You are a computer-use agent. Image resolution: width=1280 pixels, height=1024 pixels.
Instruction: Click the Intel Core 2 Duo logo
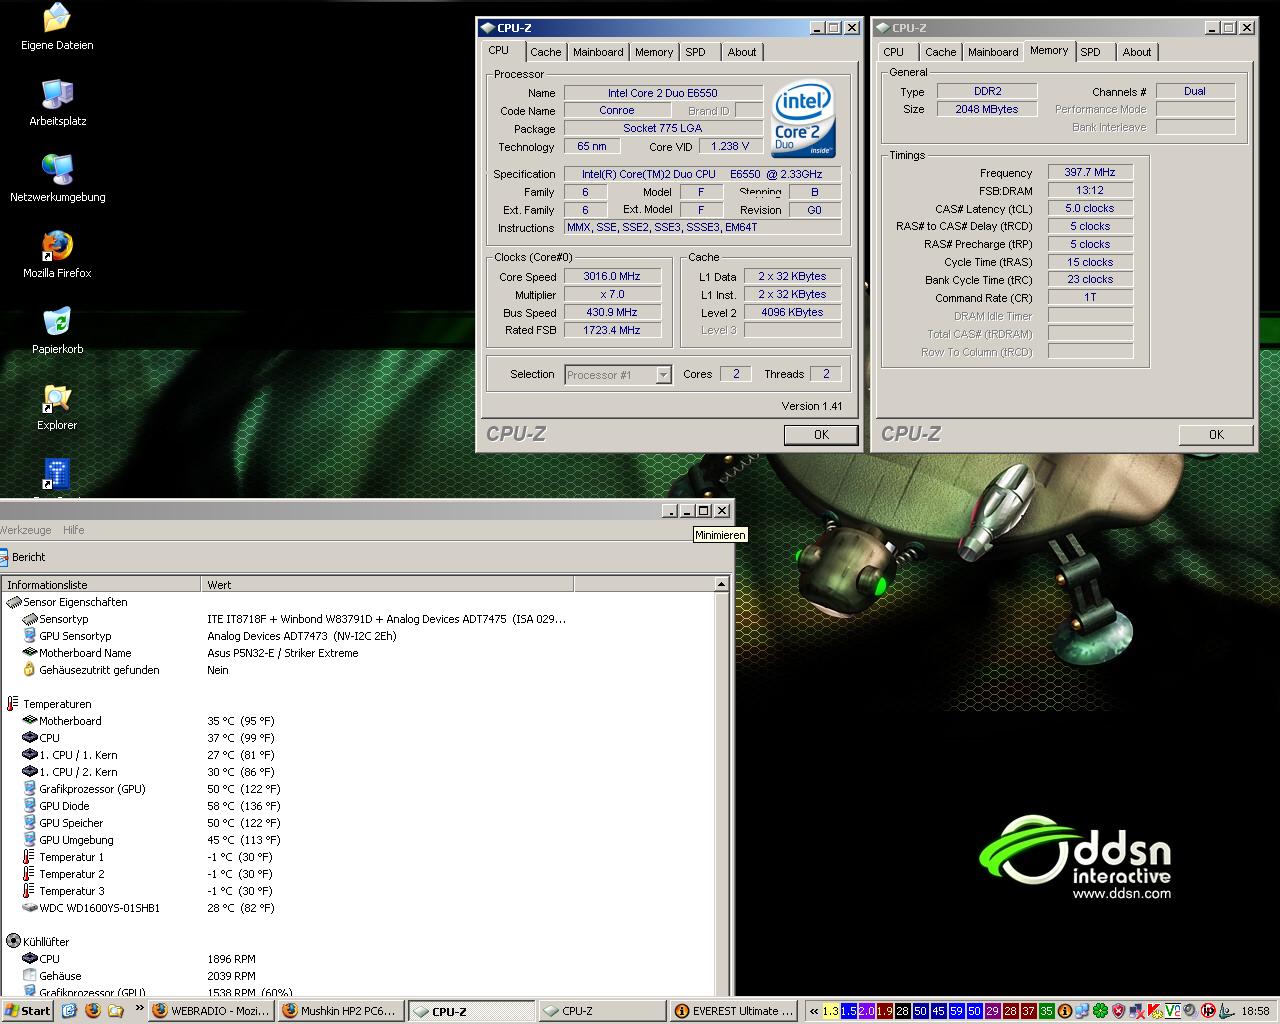(x=803, y=119)
